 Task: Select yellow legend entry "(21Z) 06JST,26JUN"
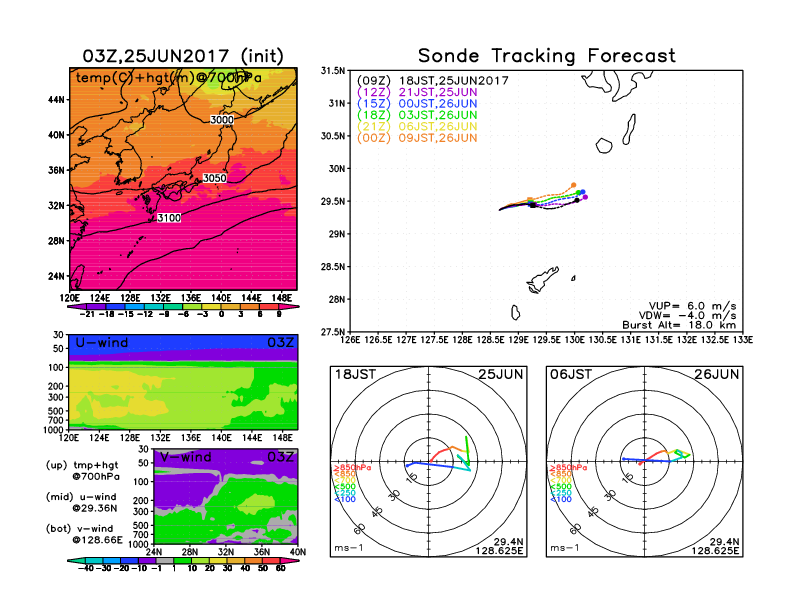(x=417, y=127)
